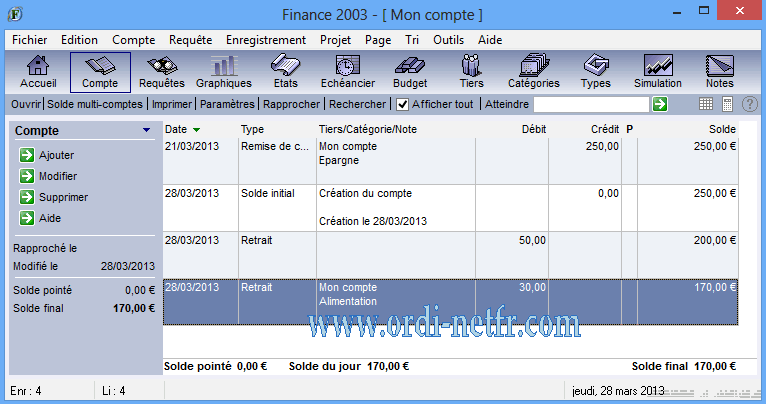Click the Date column sort arrow
The image size is (766, 404).
196,130
